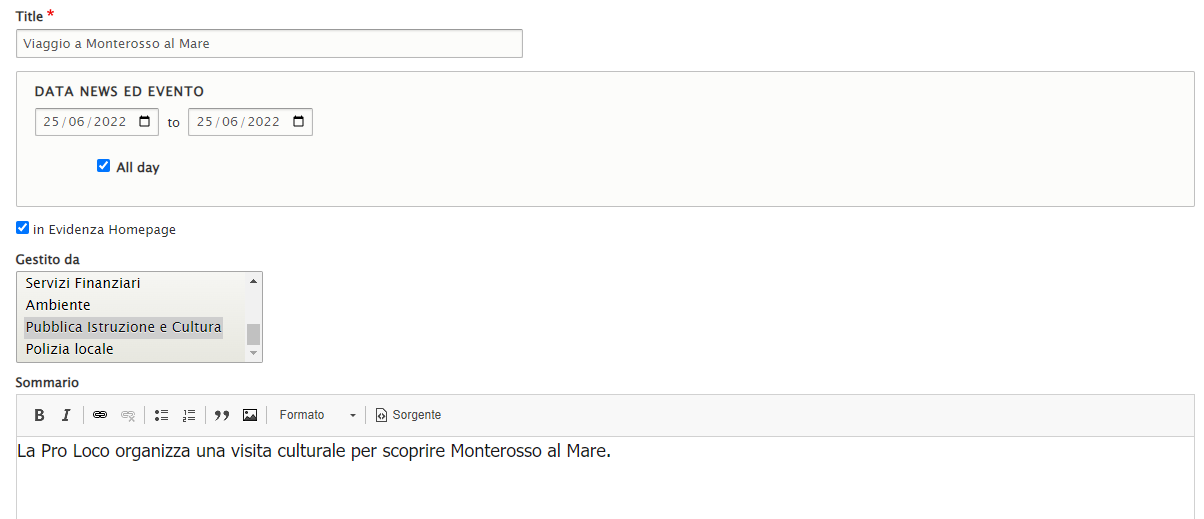Insert a bulleted list
This screenshot has width=1204, height=519.
pos(162,415)
